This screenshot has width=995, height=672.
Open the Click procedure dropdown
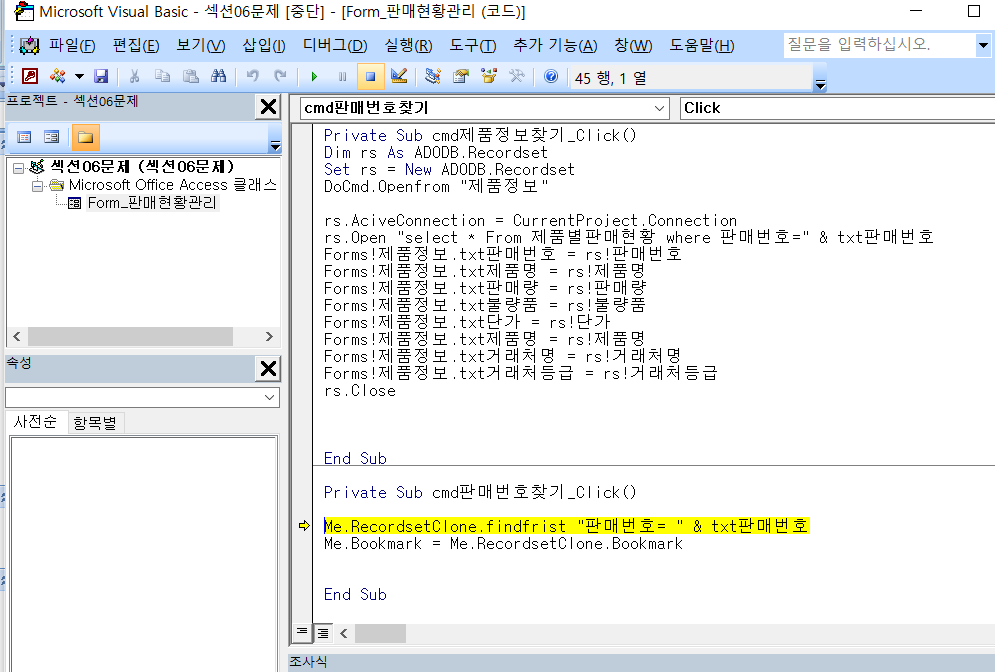[x=836, y=108]
